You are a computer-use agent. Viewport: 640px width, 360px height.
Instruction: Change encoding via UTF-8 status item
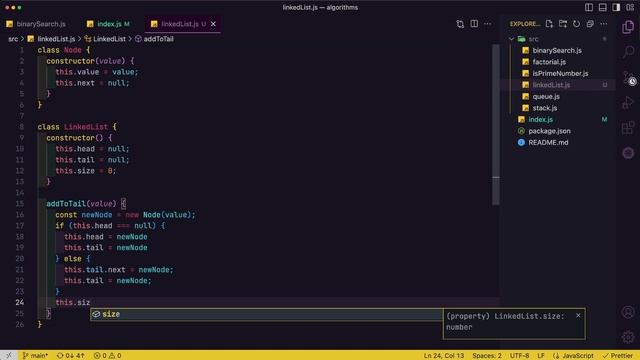point(519,356)
